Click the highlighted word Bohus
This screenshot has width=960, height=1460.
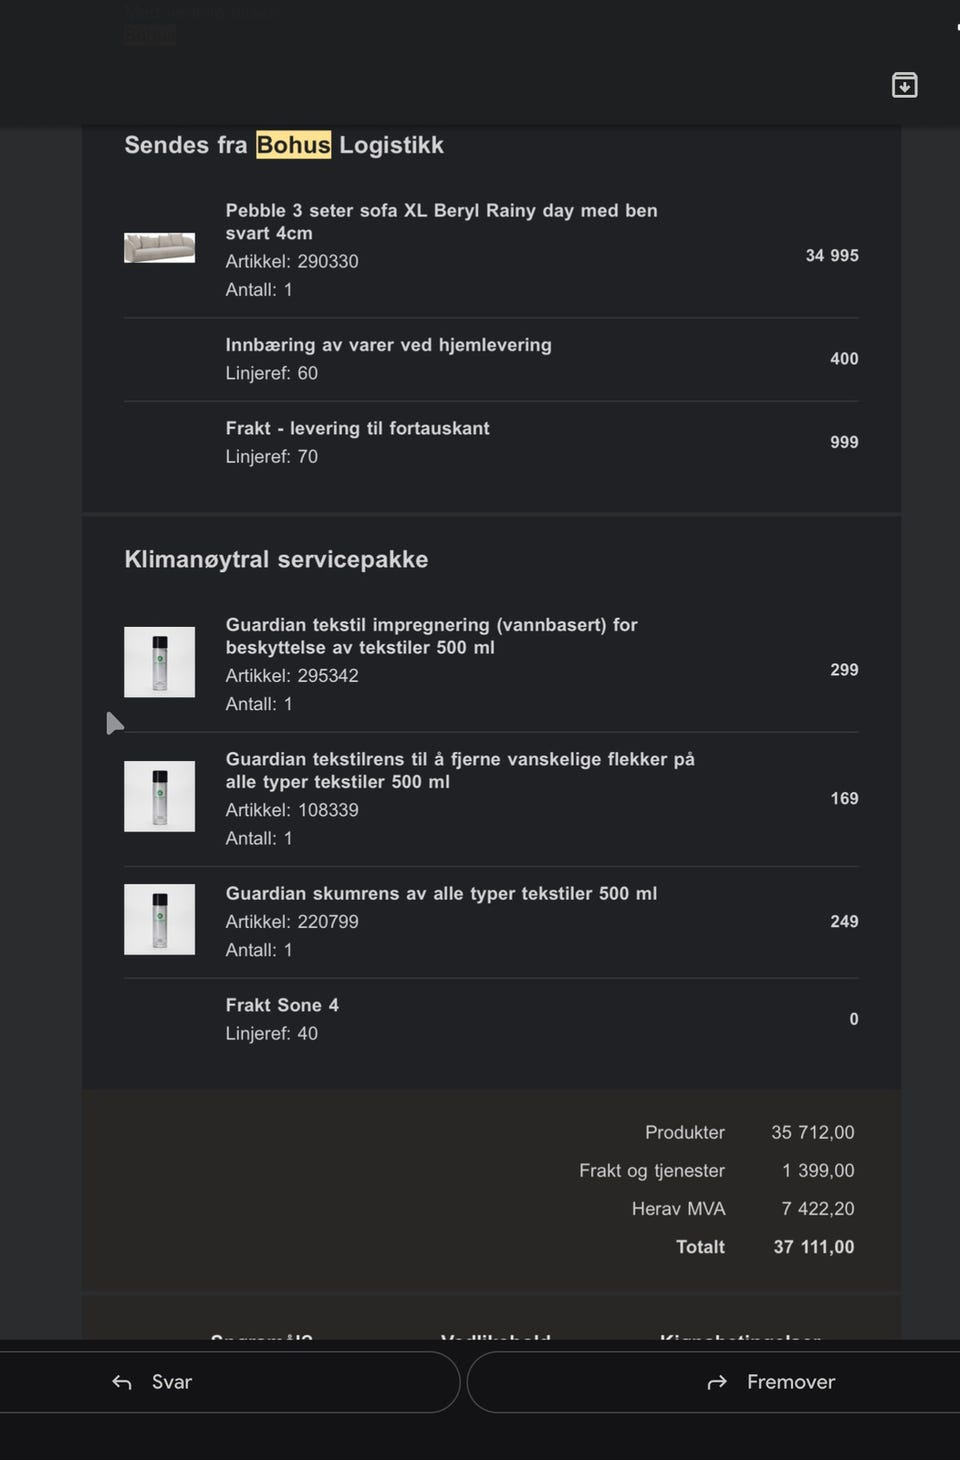tap(293, 145)
